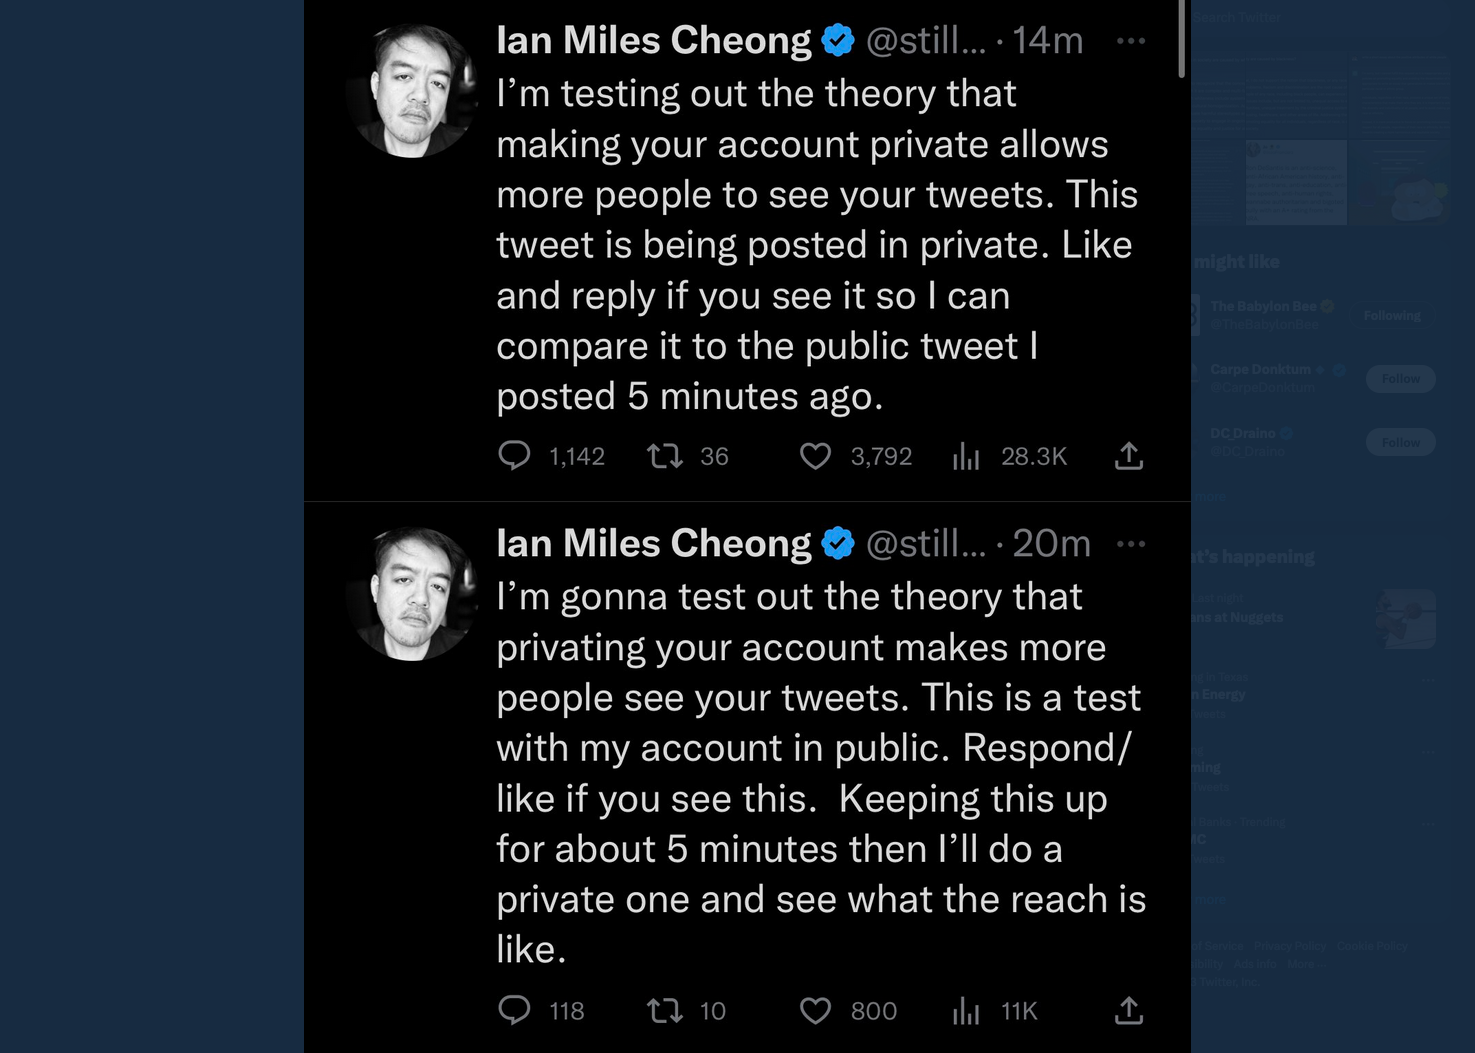1475x1053 pixels.
Task: Click the profile avatar on the top tweet
Action: click(x=411, y=91)
